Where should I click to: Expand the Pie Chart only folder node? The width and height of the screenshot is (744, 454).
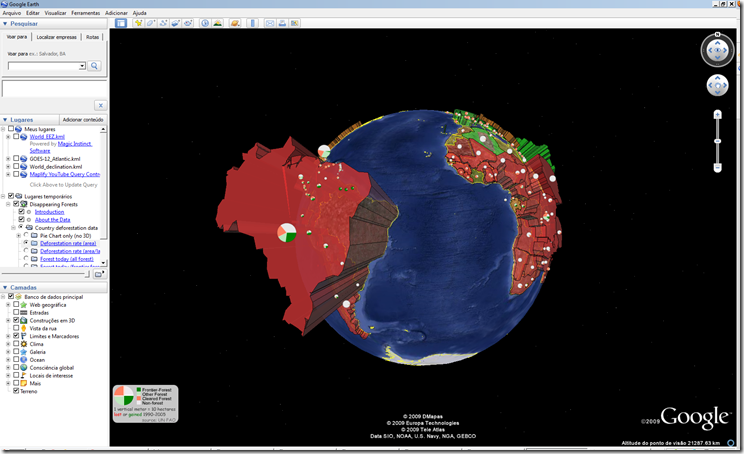[19, 235]
